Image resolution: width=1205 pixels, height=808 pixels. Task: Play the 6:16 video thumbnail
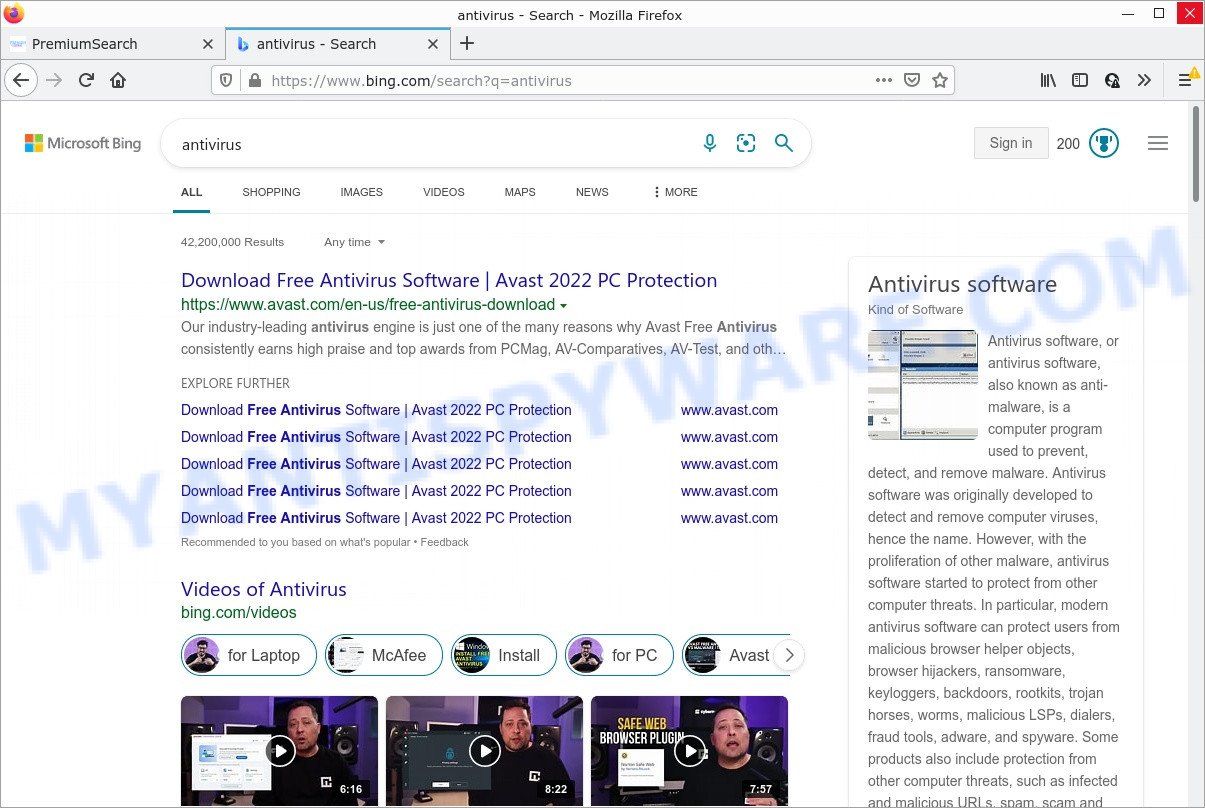click(x=280, y=751)
